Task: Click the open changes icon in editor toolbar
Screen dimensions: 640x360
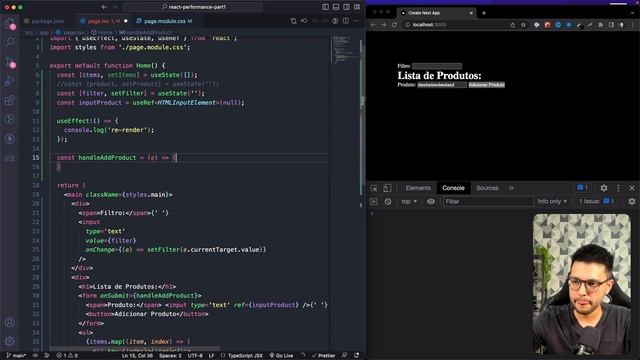Action: click(x=293, y=21)
